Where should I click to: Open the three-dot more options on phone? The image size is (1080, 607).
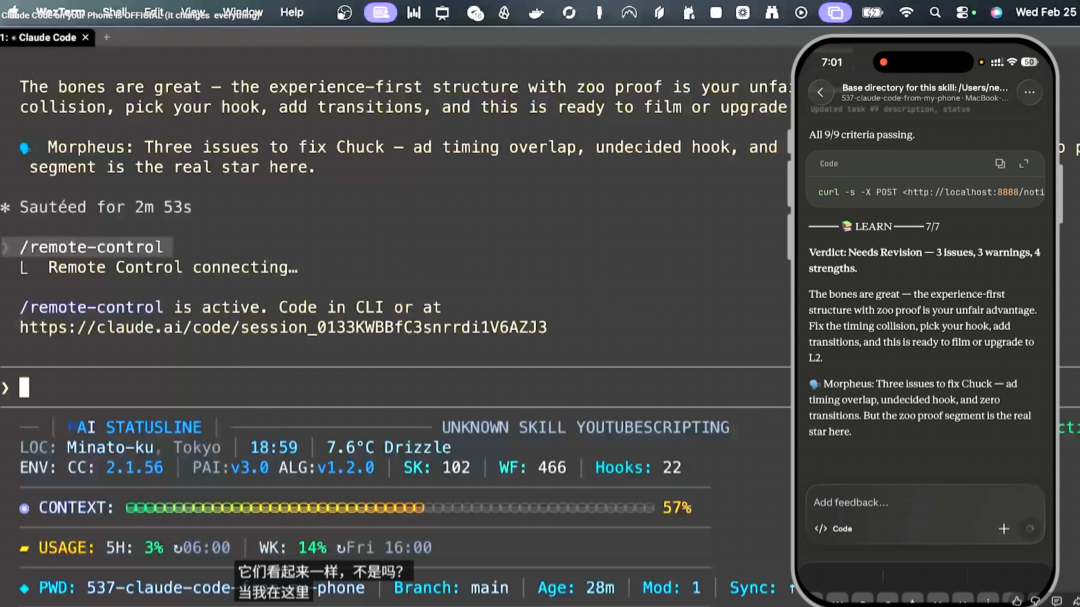pos(1029,92)
